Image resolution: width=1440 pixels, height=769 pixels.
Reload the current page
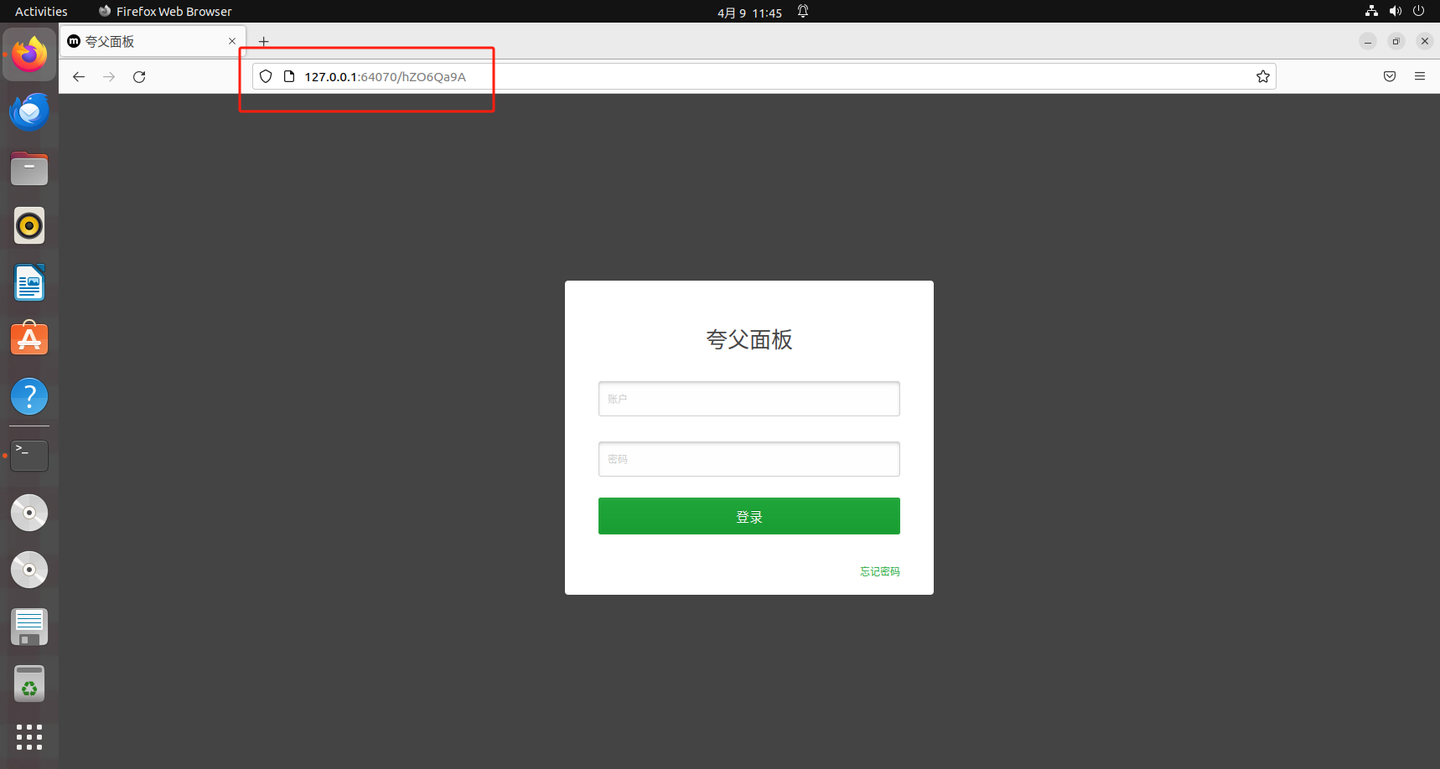(138, 76)
